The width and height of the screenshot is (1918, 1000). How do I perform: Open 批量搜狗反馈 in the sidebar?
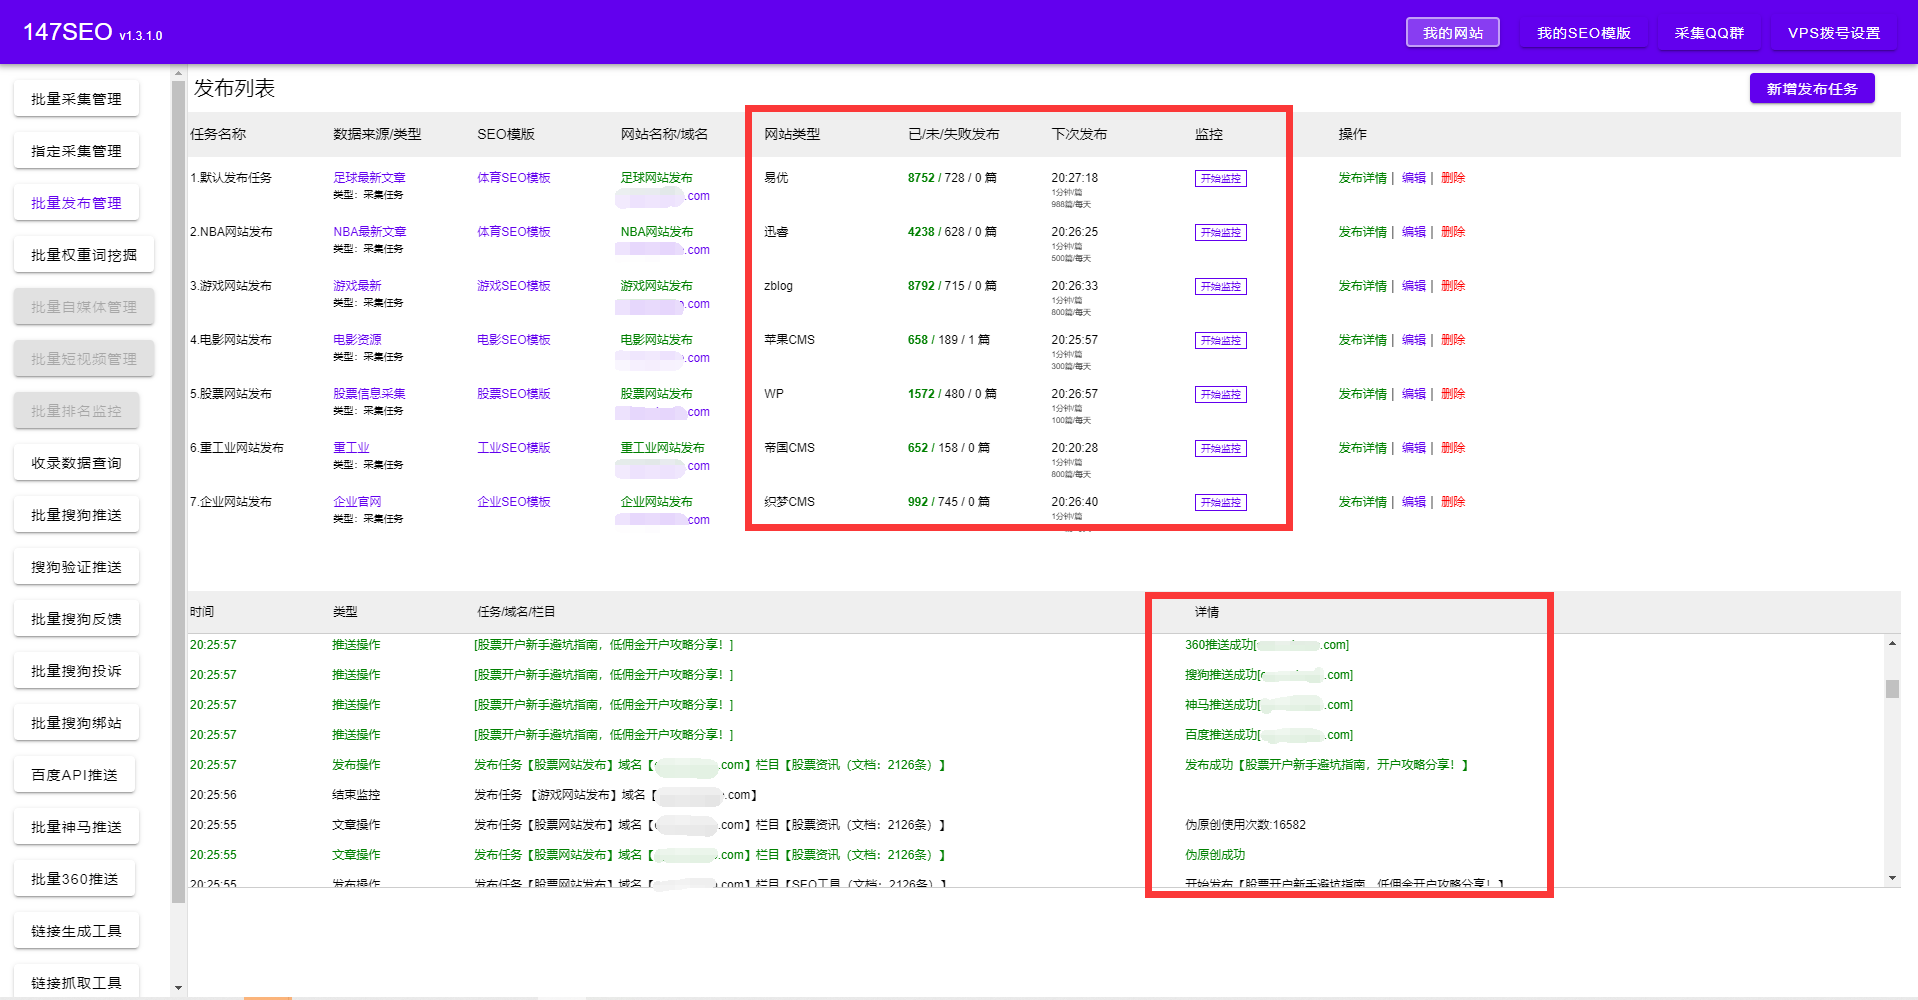coord(76,619)
